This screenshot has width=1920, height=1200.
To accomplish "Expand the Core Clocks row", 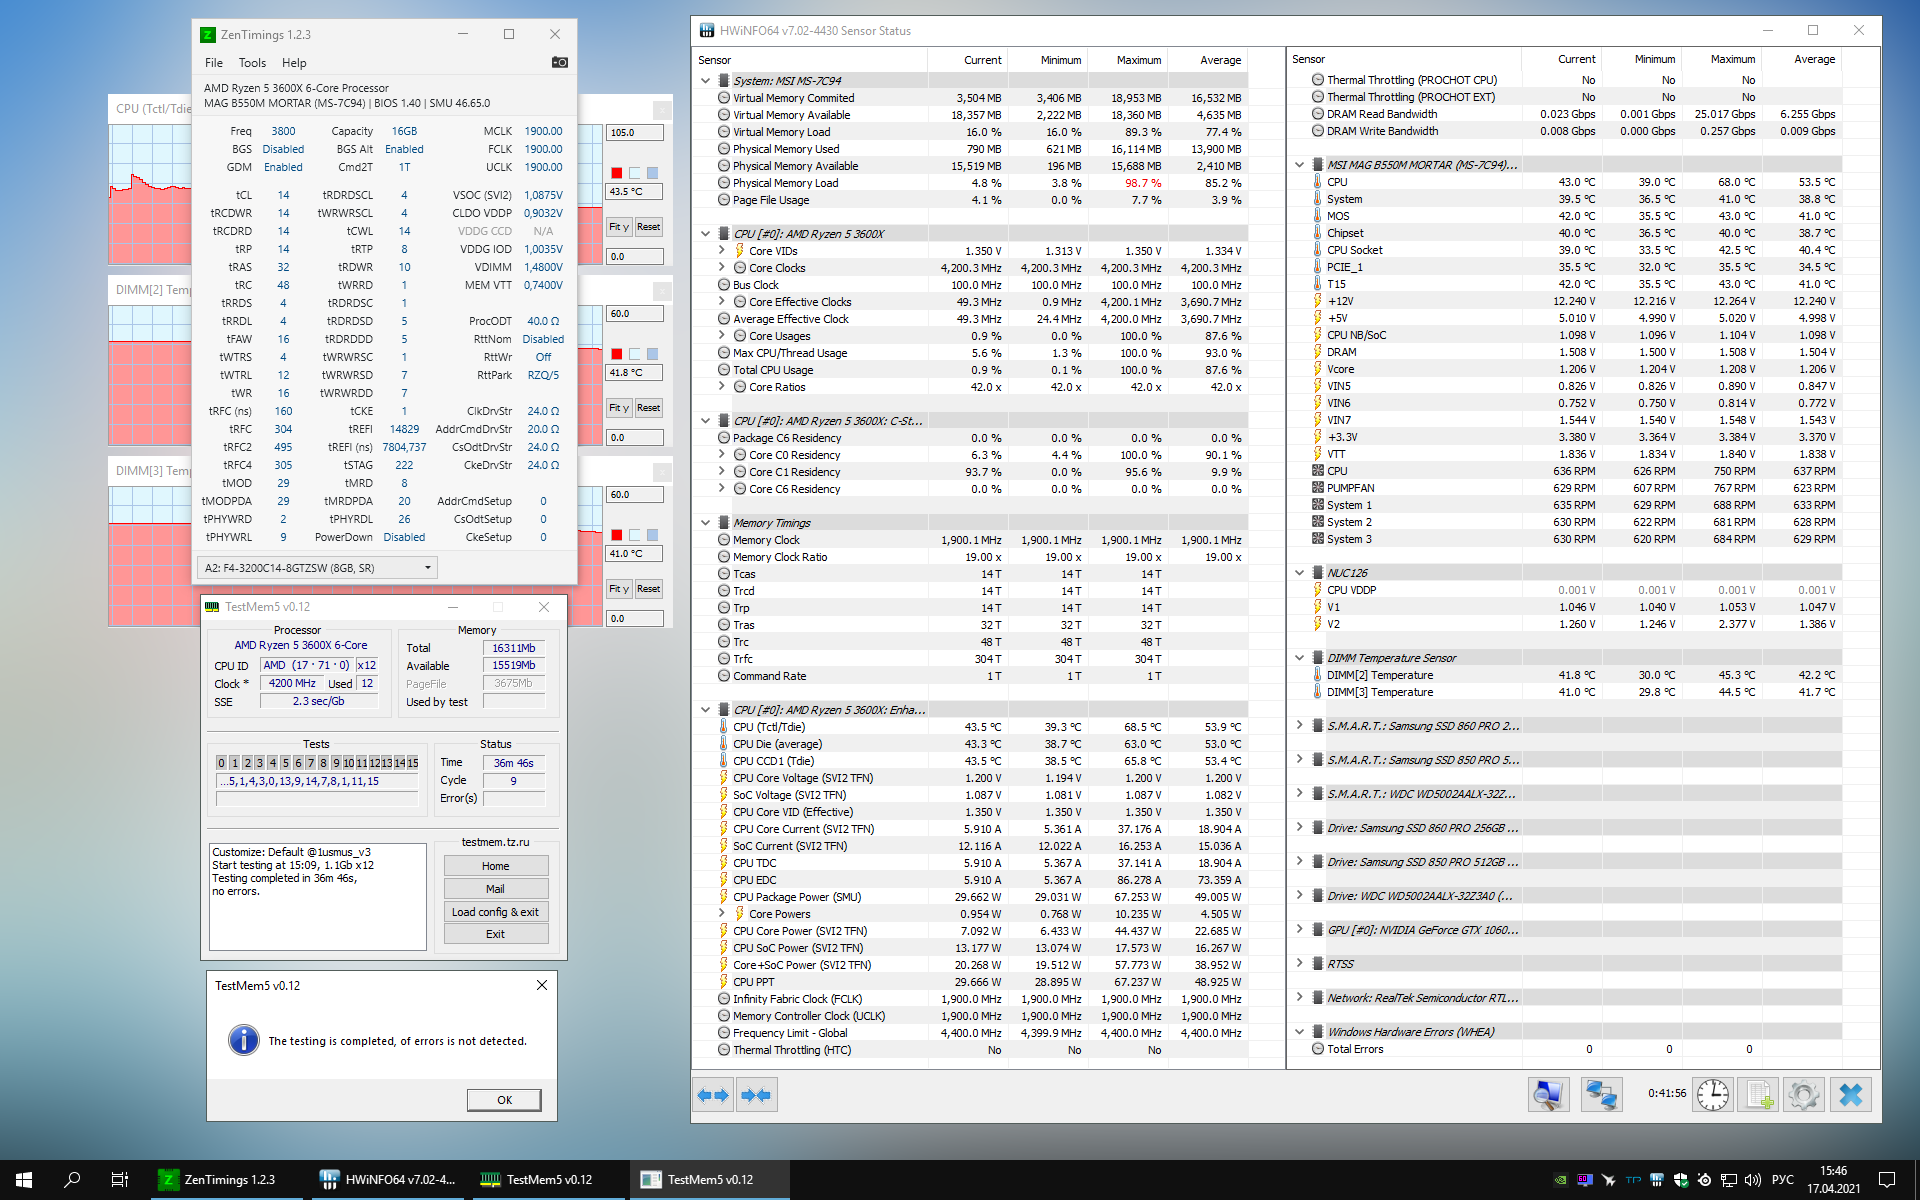I will tap(721, 268).
